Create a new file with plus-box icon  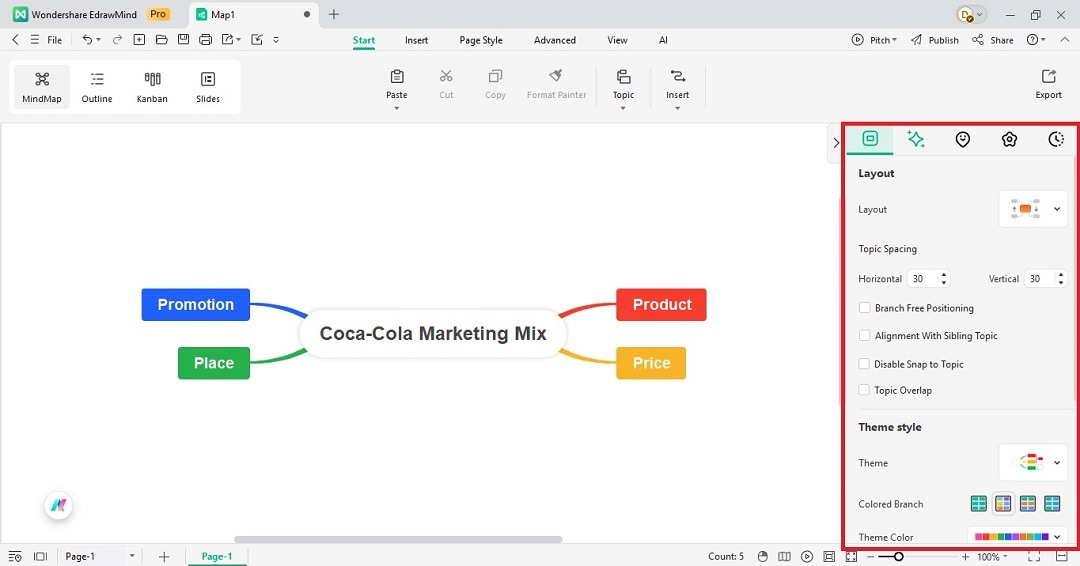coord(139,40)
